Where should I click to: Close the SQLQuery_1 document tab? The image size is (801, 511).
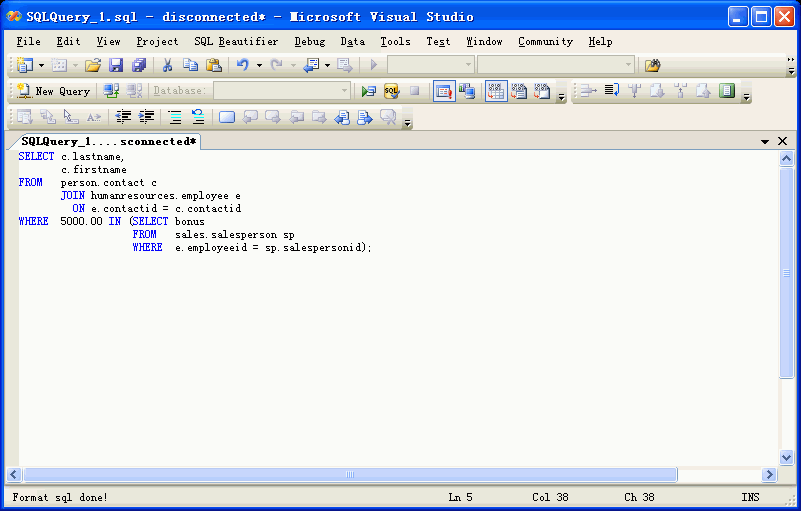point(782,141)
